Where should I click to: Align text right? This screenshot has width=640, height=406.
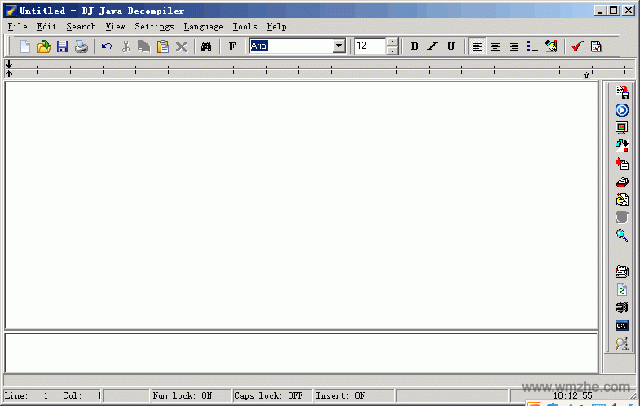tap(513, 47)
